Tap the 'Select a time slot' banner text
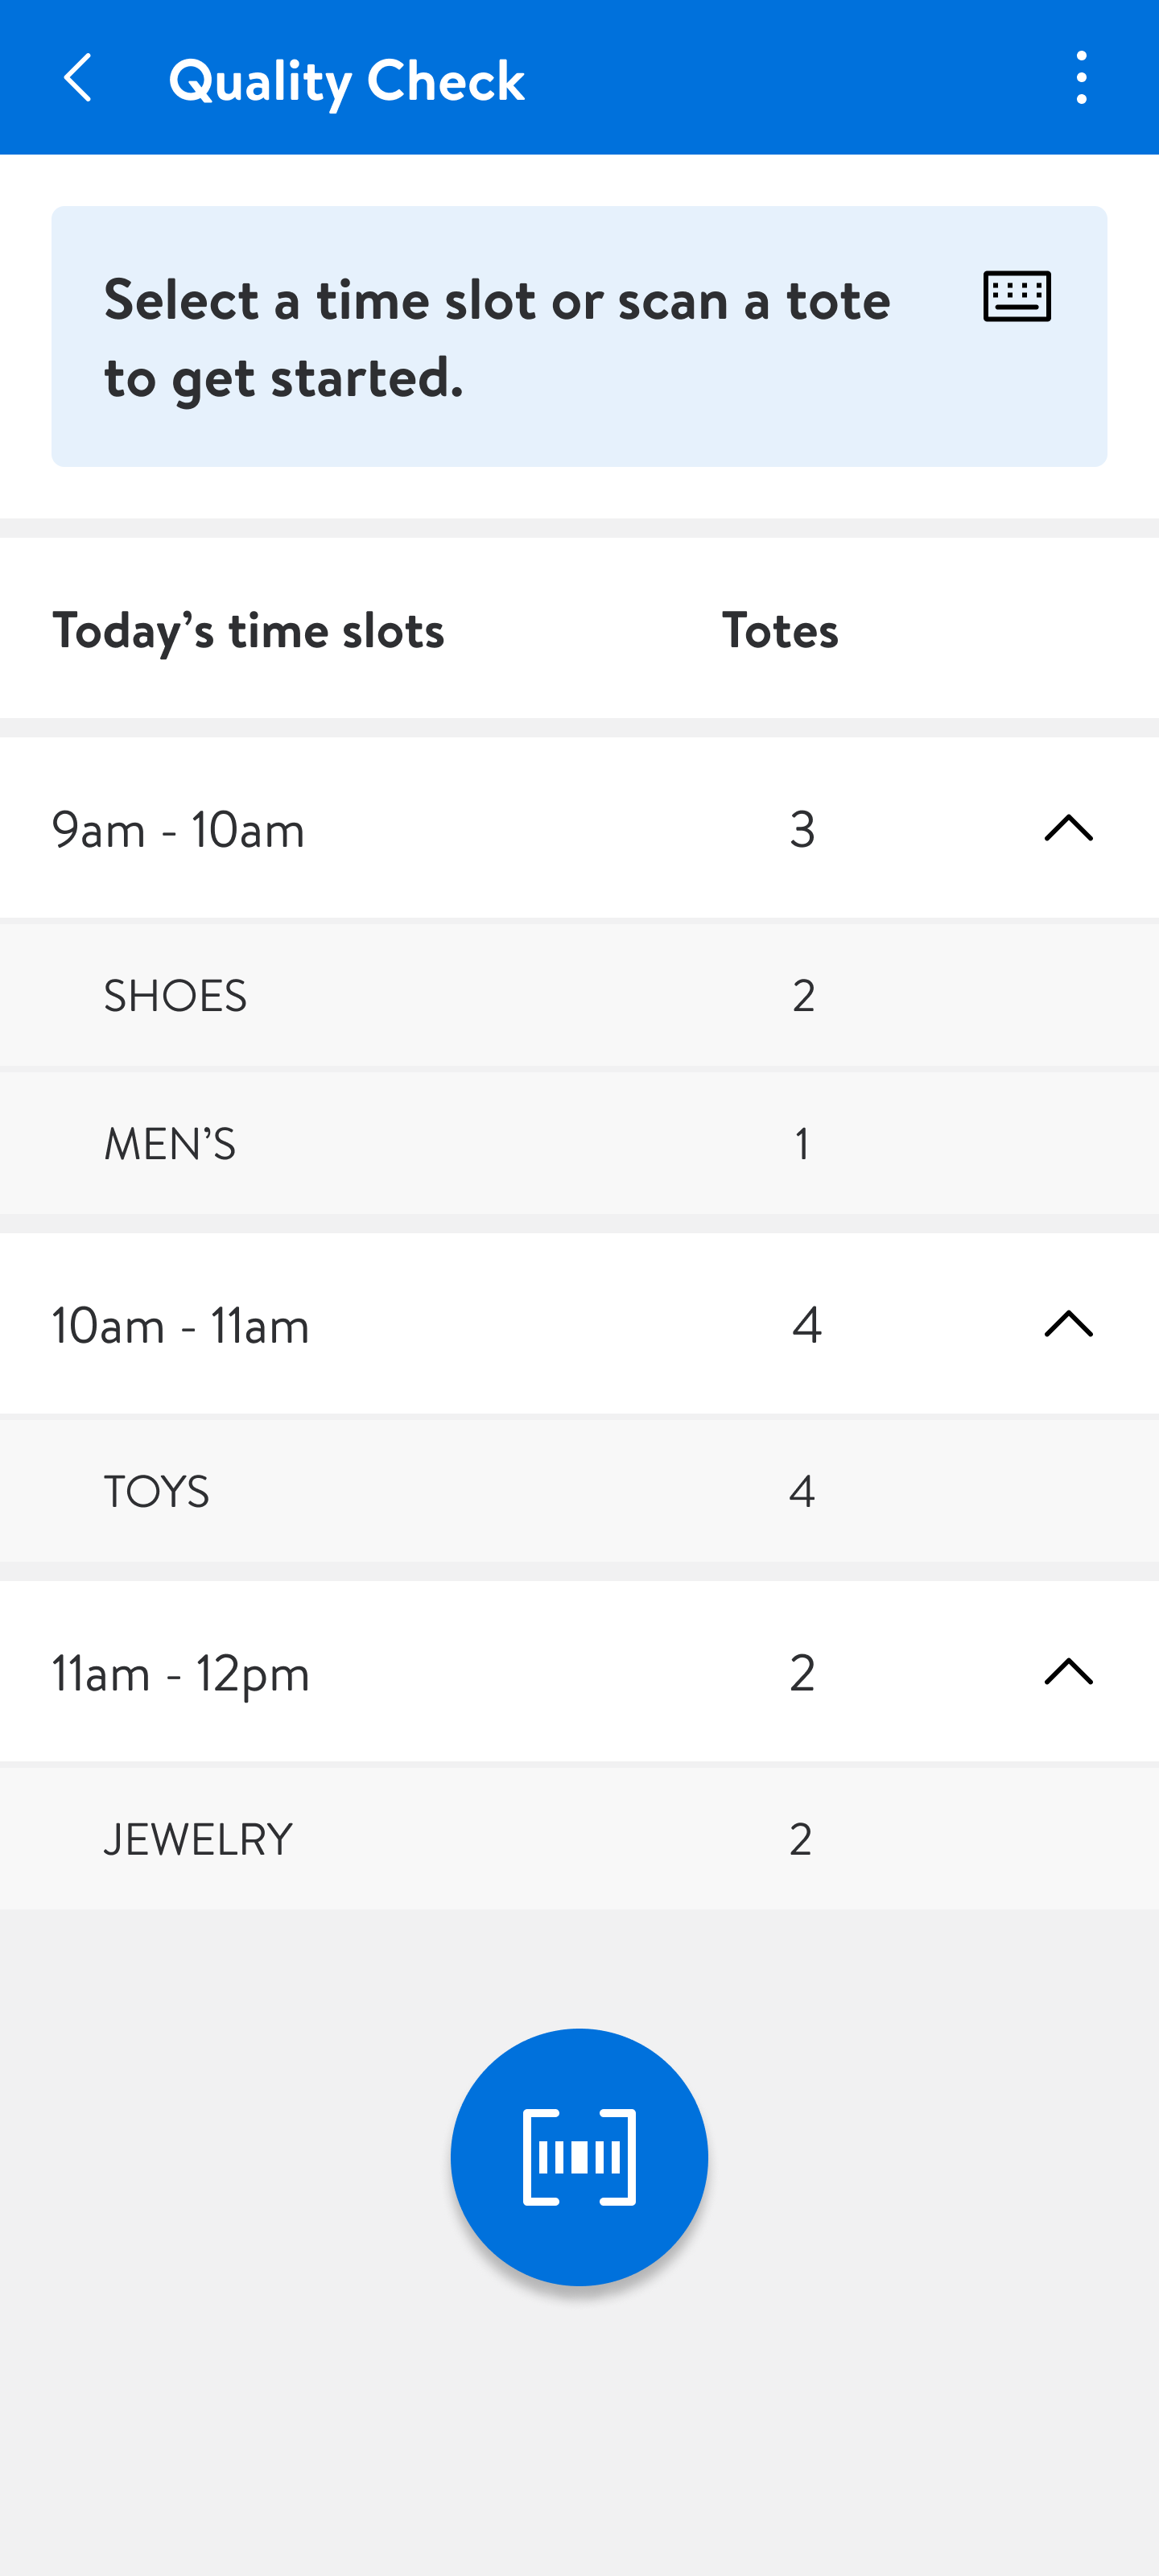Image resolution: width=1159 pixels, height=2576 pixels. coord(497,338)
